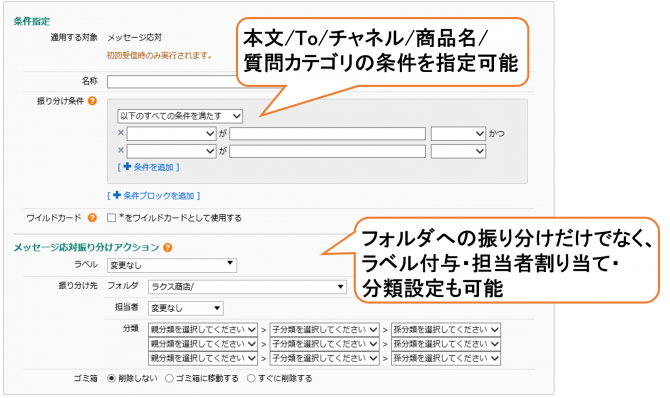
Task: Open second row match-type dropdown
Action: (x=458, y=151)
